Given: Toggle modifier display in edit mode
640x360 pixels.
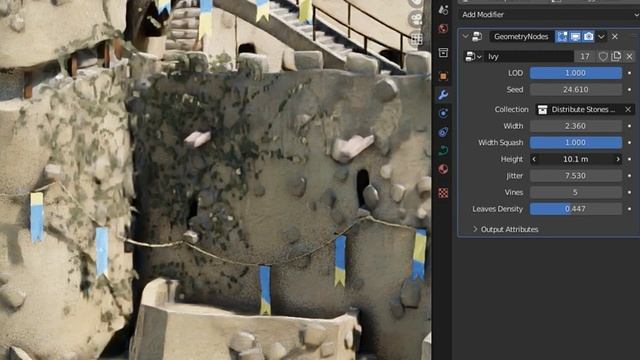Looking at the screenshot, I should [x=562, y=37].
